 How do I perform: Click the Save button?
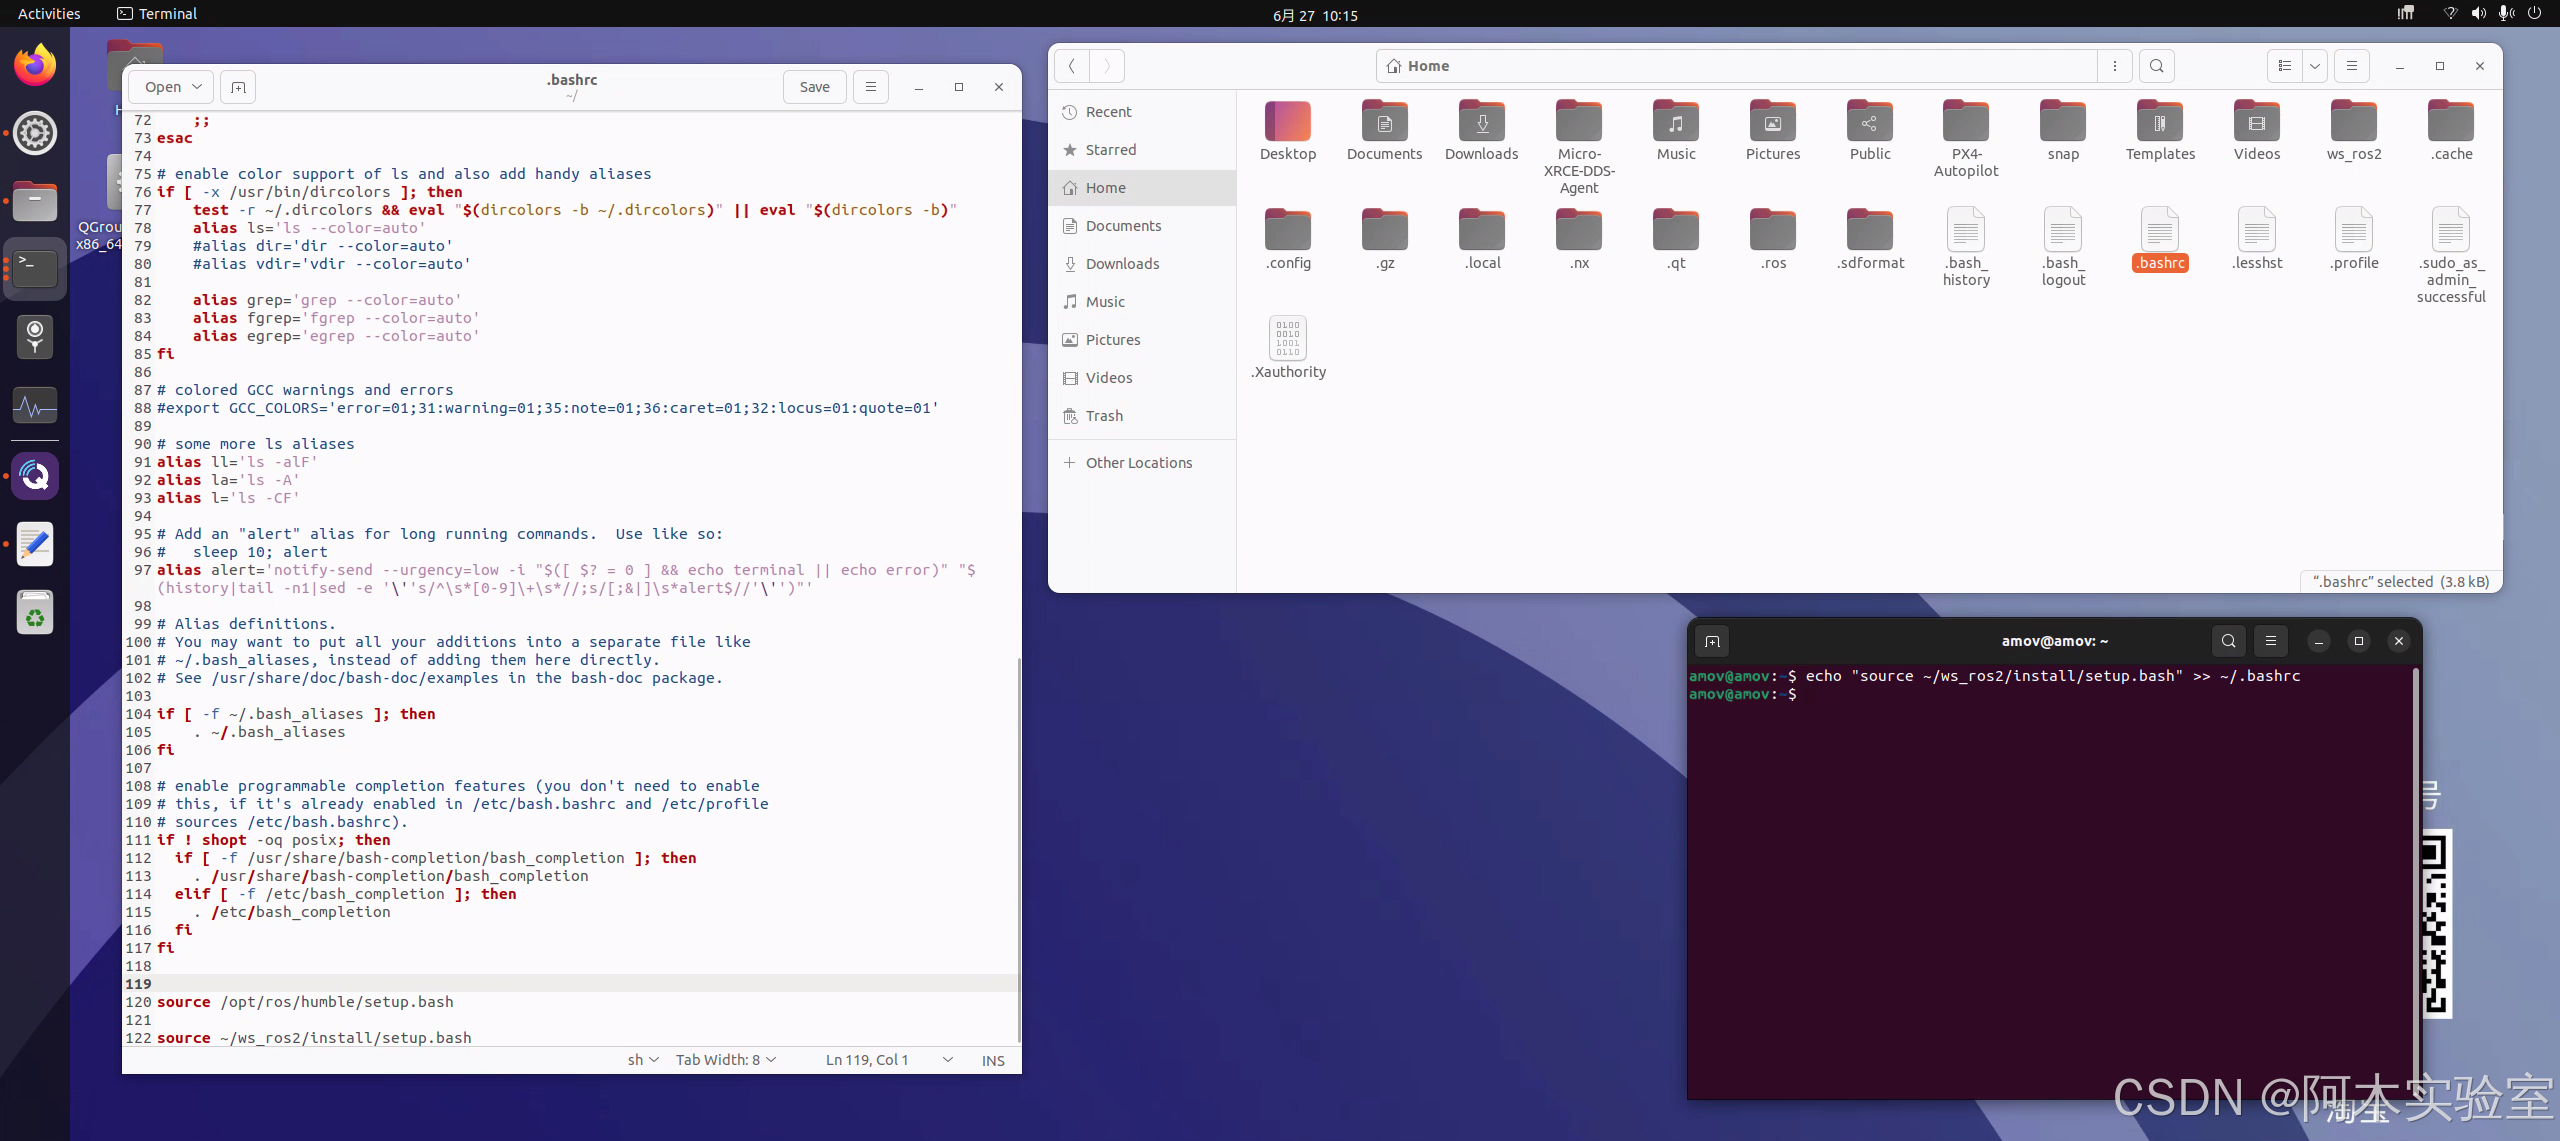pos(814,87)
